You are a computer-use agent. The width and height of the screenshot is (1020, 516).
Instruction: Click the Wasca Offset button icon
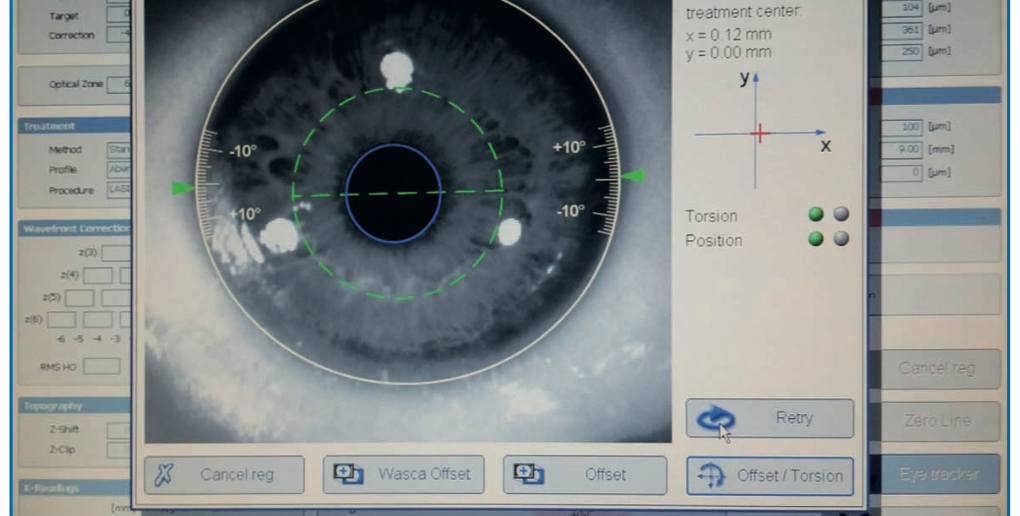coord(349,474)
